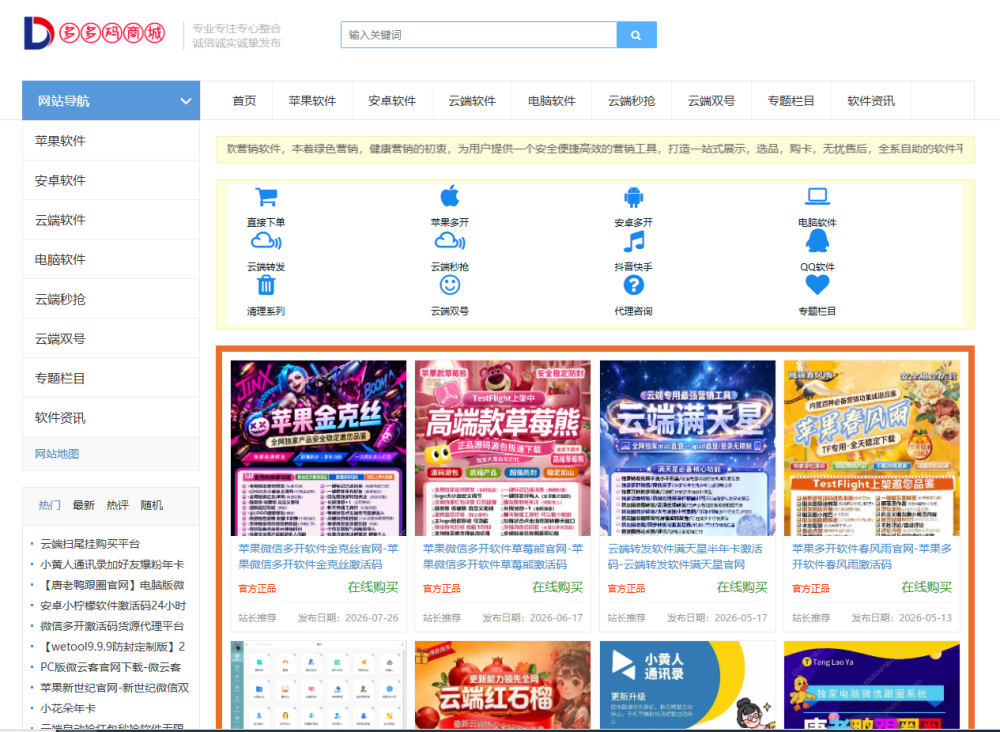Image resolution: width=1000 pixels, height=732 pixels.
Task: Click 在线购买 on the 金克丝 card
Action: [x=373, y=587]
